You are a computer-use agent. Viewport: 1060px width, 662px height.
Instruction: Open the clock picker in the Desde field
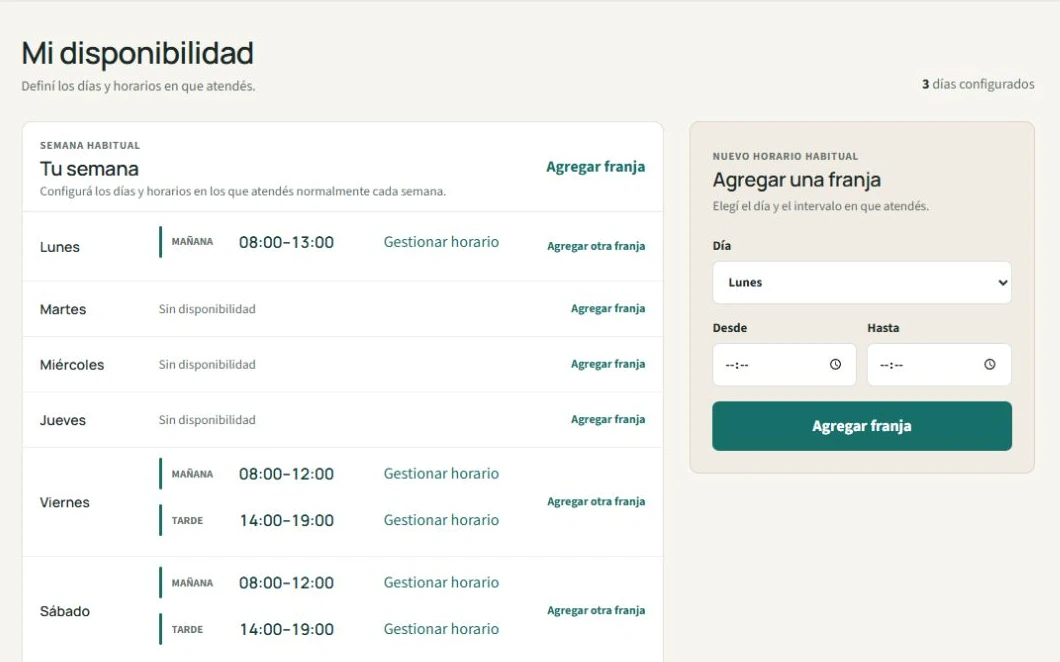836,364
